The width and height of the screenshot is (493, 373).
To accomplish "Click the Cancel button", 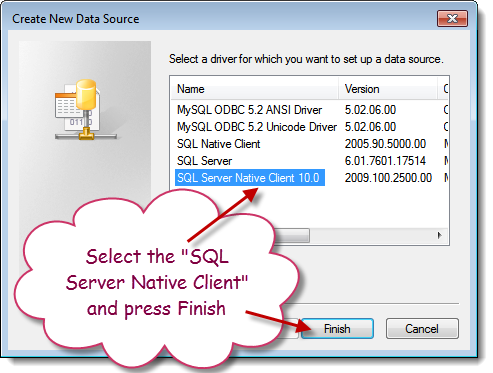I will (422, 329).
